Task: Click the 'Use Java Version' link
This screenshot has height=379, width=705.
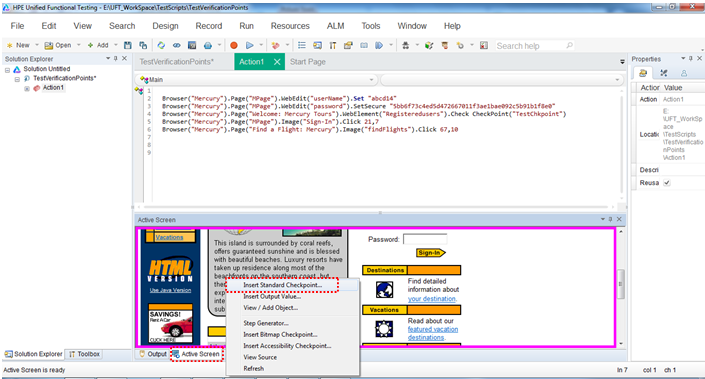Action: click(x=170, y=290)
